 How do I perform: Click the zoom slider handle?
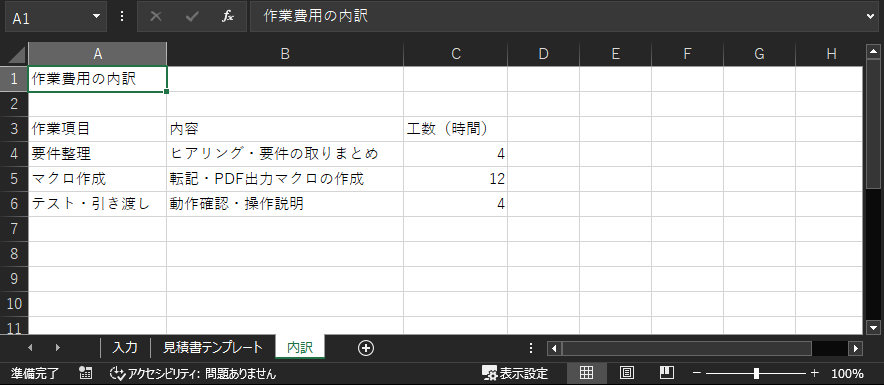pos(756,373)
